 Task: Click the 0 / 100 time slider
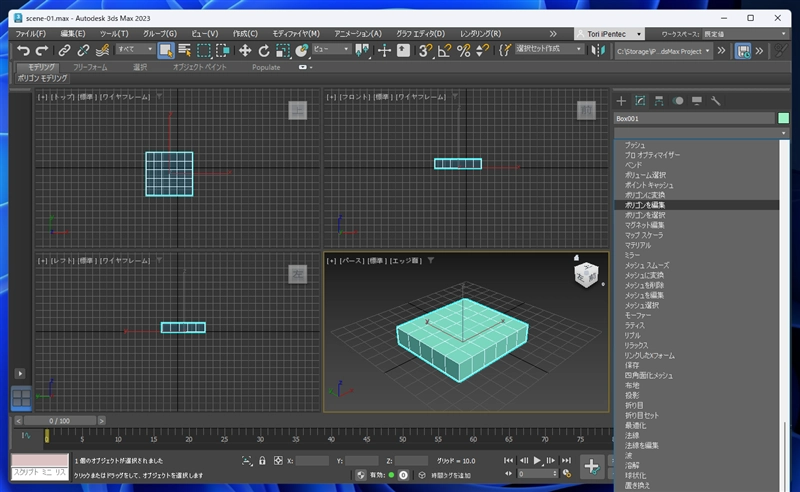(60, 421)
